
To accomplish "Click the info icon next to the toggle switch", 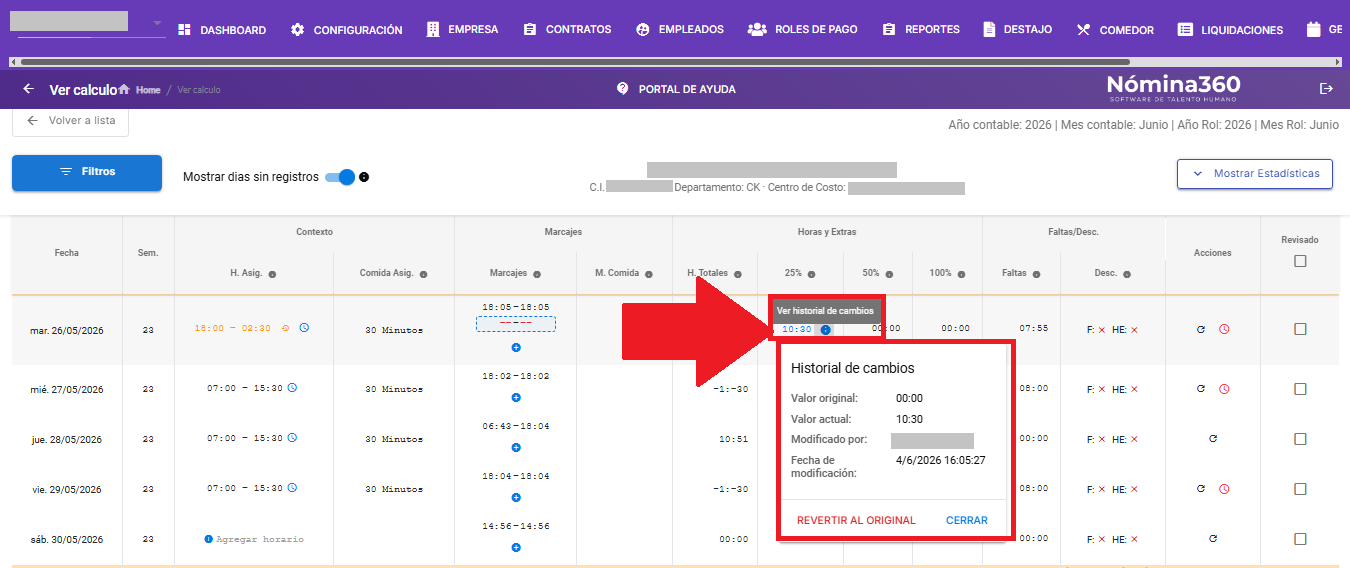I will (x=364, y=177).
